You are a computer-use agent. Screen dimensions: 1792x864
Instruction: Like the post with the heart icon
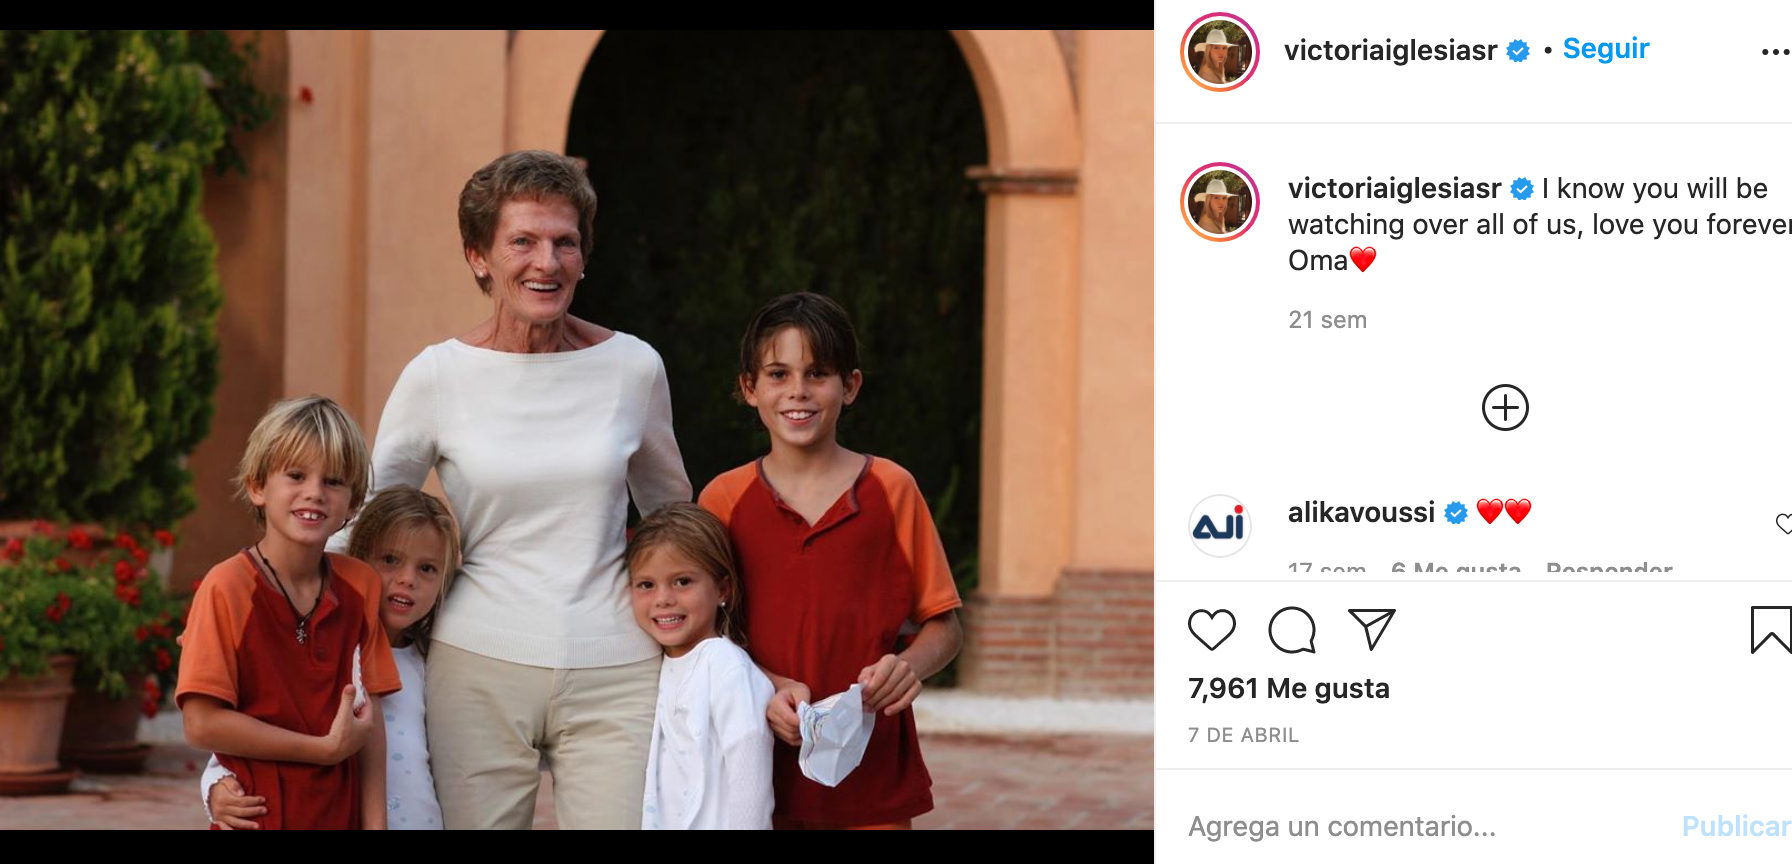click(x=1211, y=630)
